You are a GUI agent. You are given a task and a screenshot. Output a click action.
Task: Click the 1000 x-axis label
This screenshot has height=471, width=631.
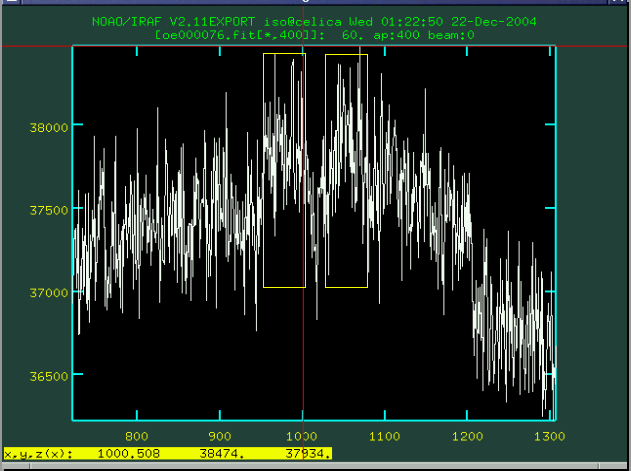tap(302, 436)
